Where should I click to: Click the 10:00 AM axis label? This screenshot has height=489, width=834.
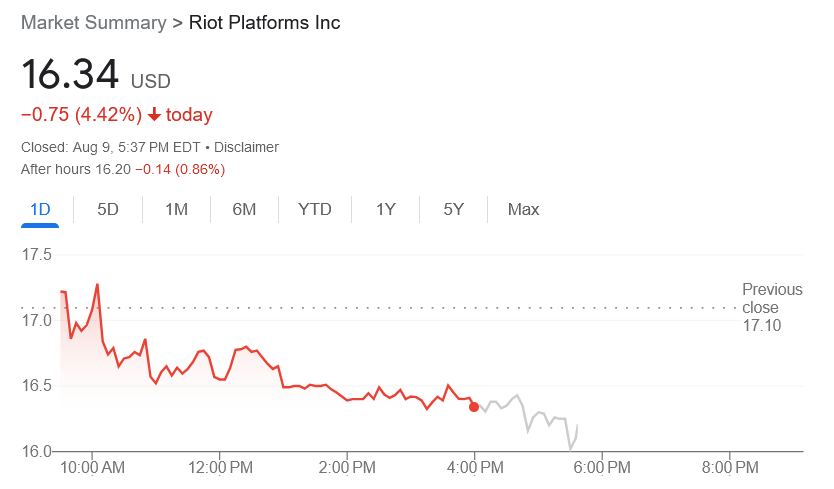click(x=92, y=467)
